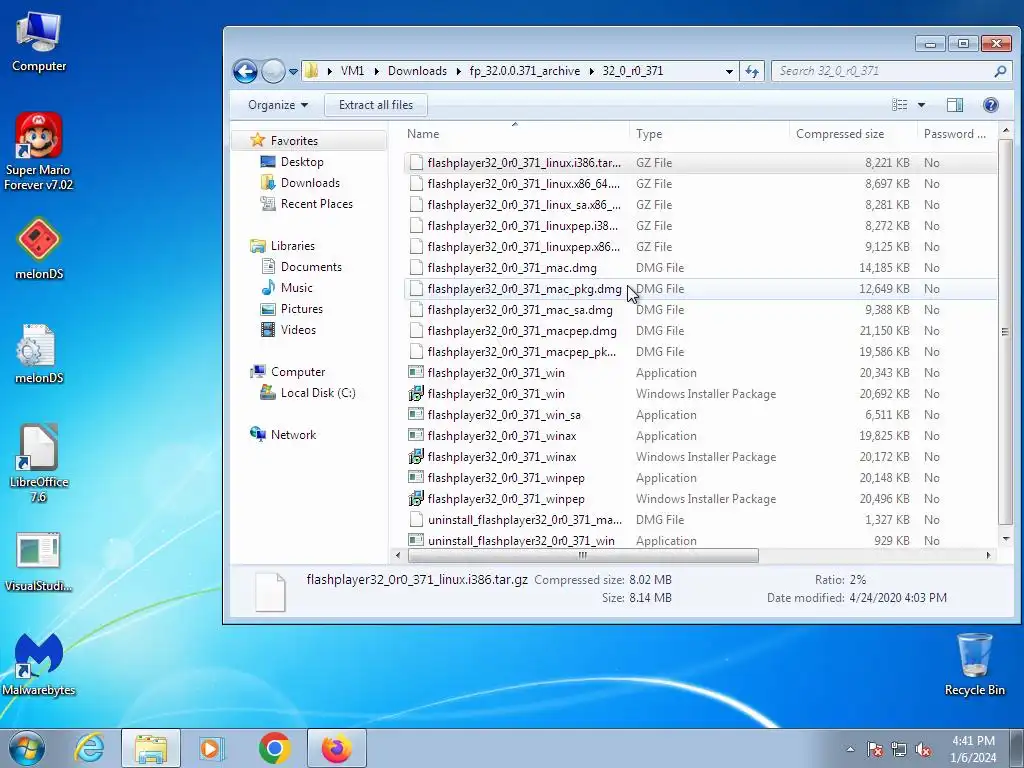The image size is (1024, 768).
Task: Sort by Compressed size column header
Action: coord(840,134)
